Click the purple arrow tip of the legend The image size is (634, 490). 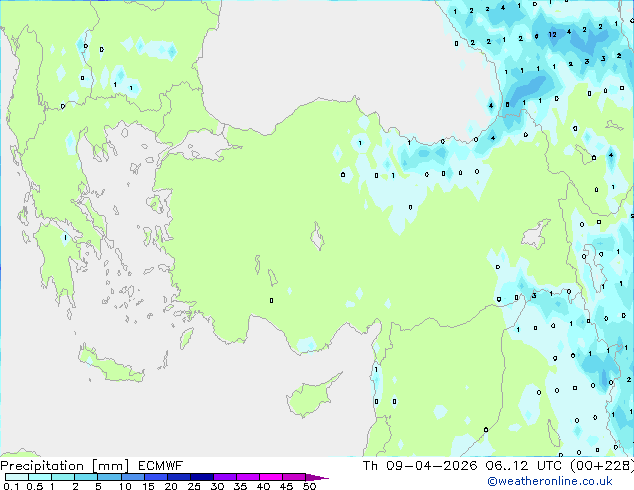pos(317,477)
